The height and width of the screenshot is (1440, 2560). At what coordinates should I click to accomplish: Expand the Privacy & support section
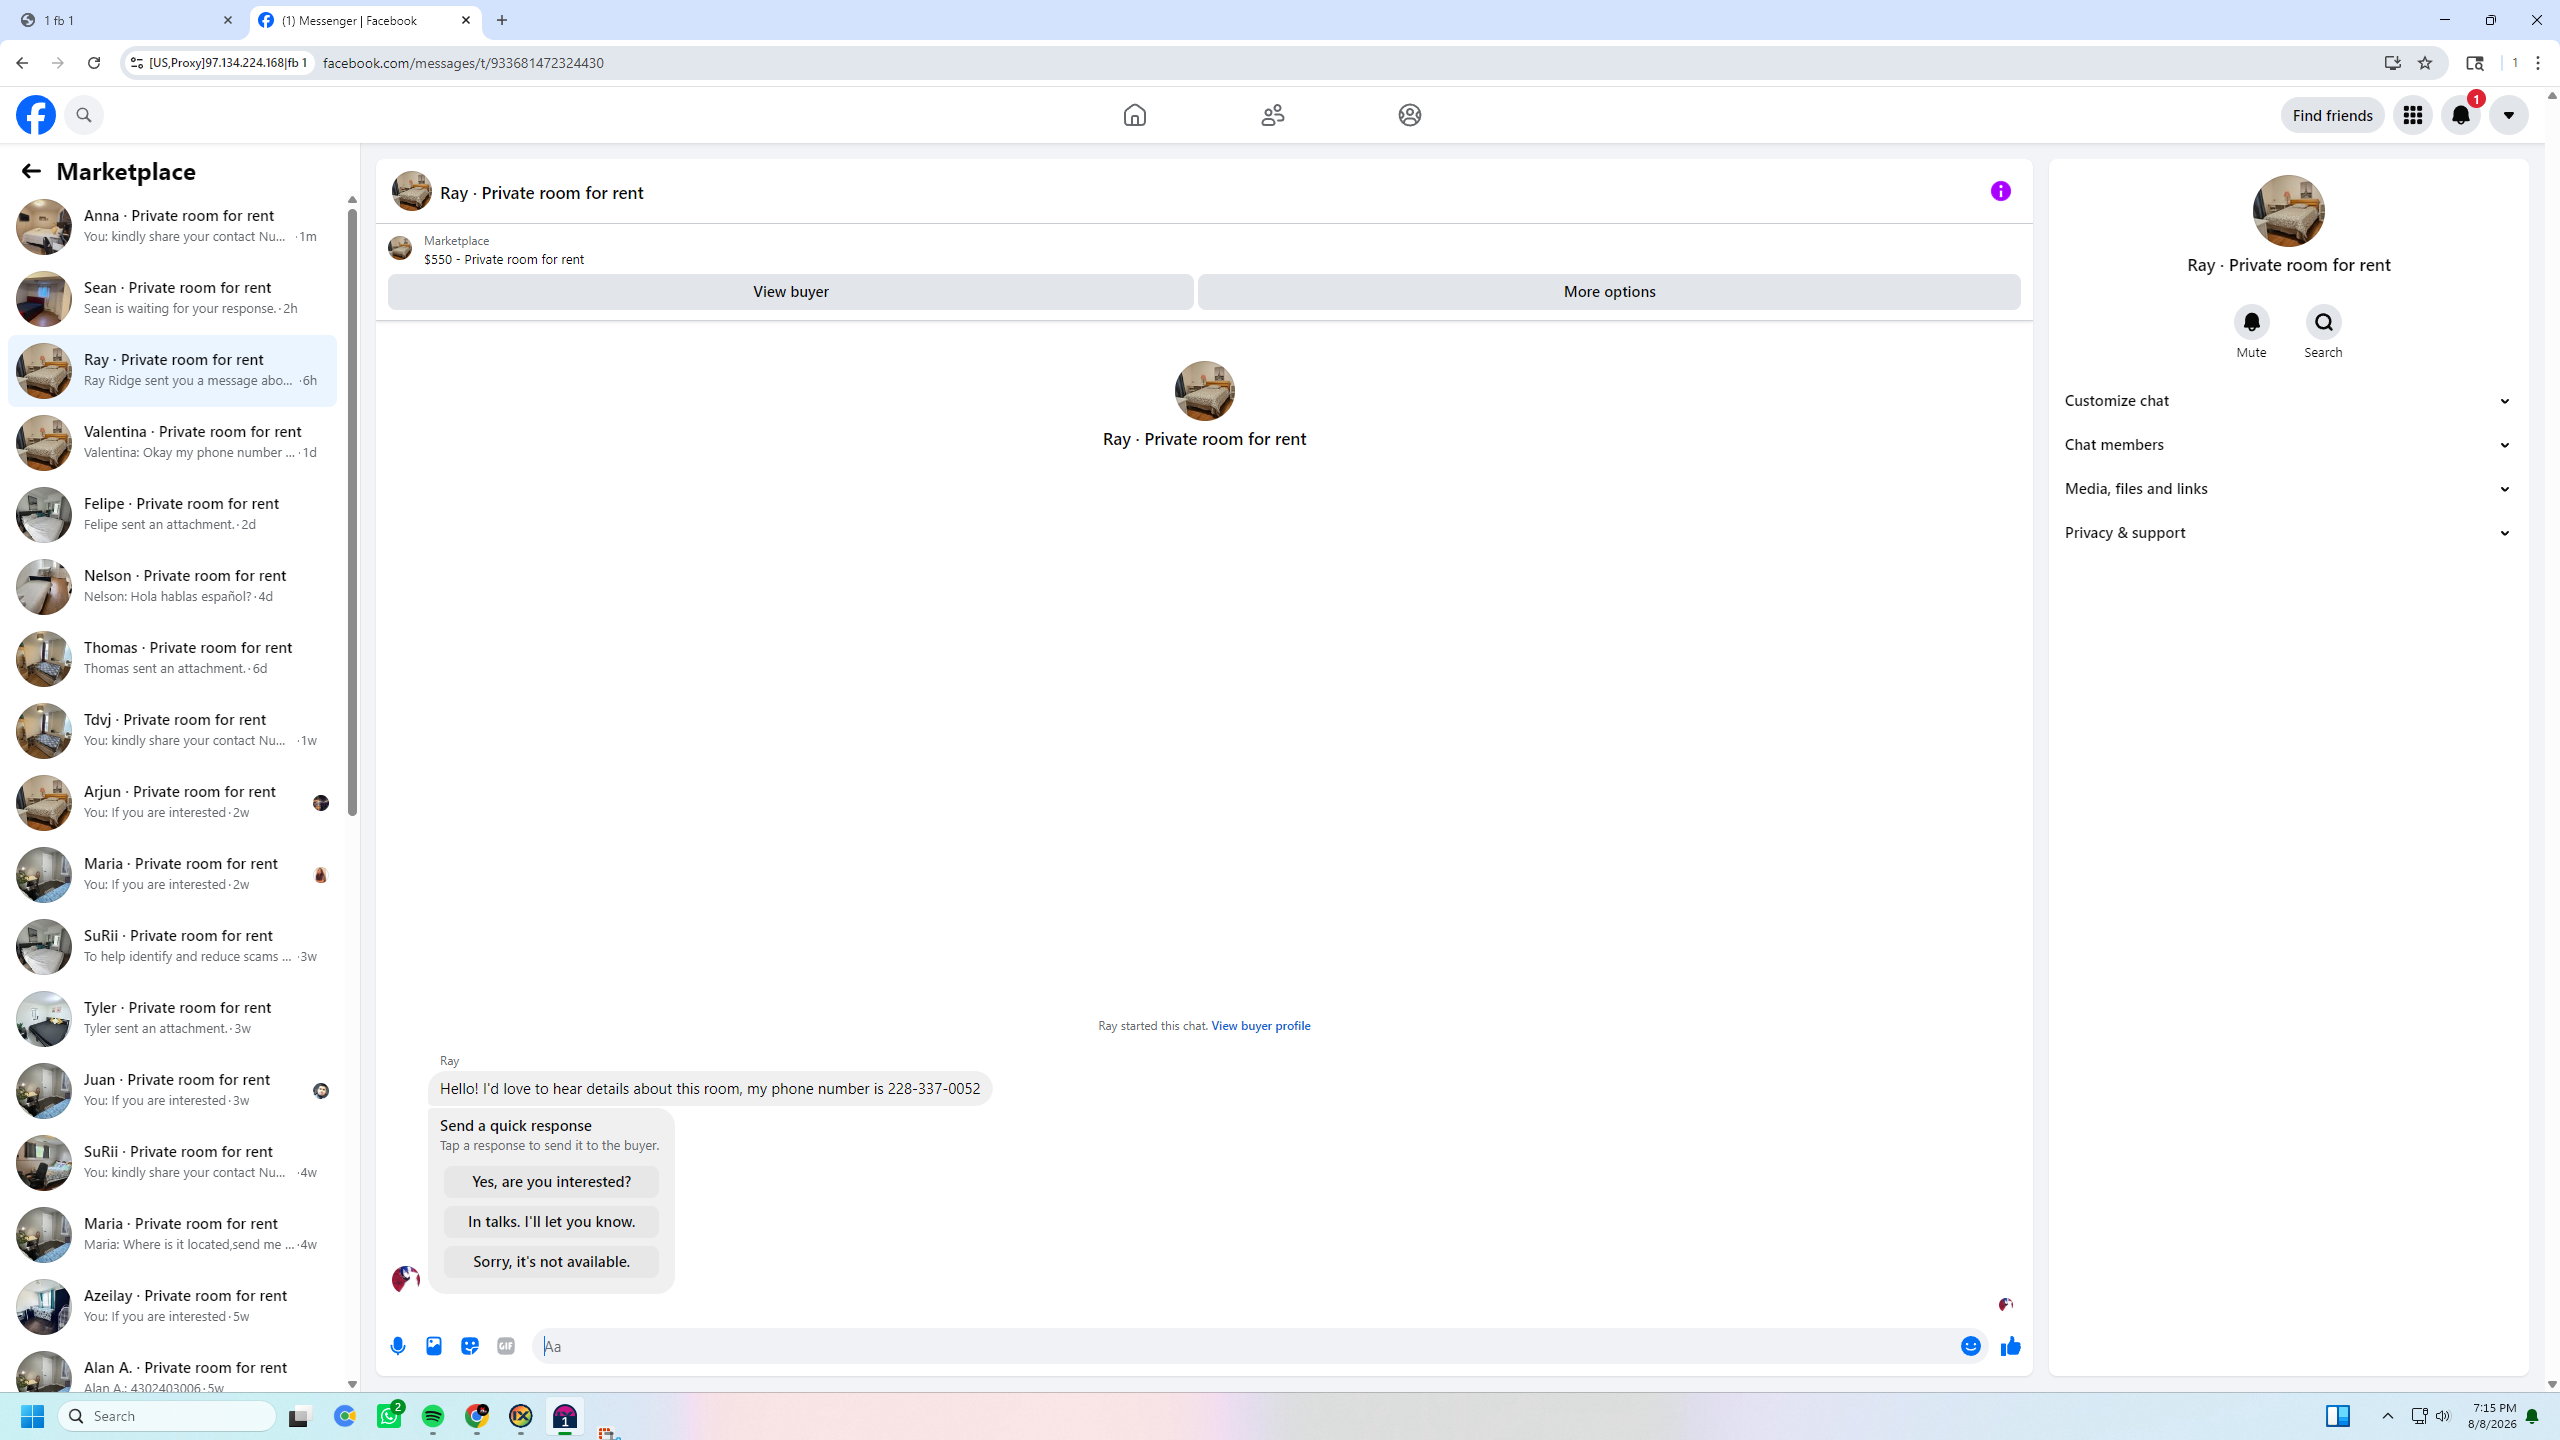pos(2289,533)
